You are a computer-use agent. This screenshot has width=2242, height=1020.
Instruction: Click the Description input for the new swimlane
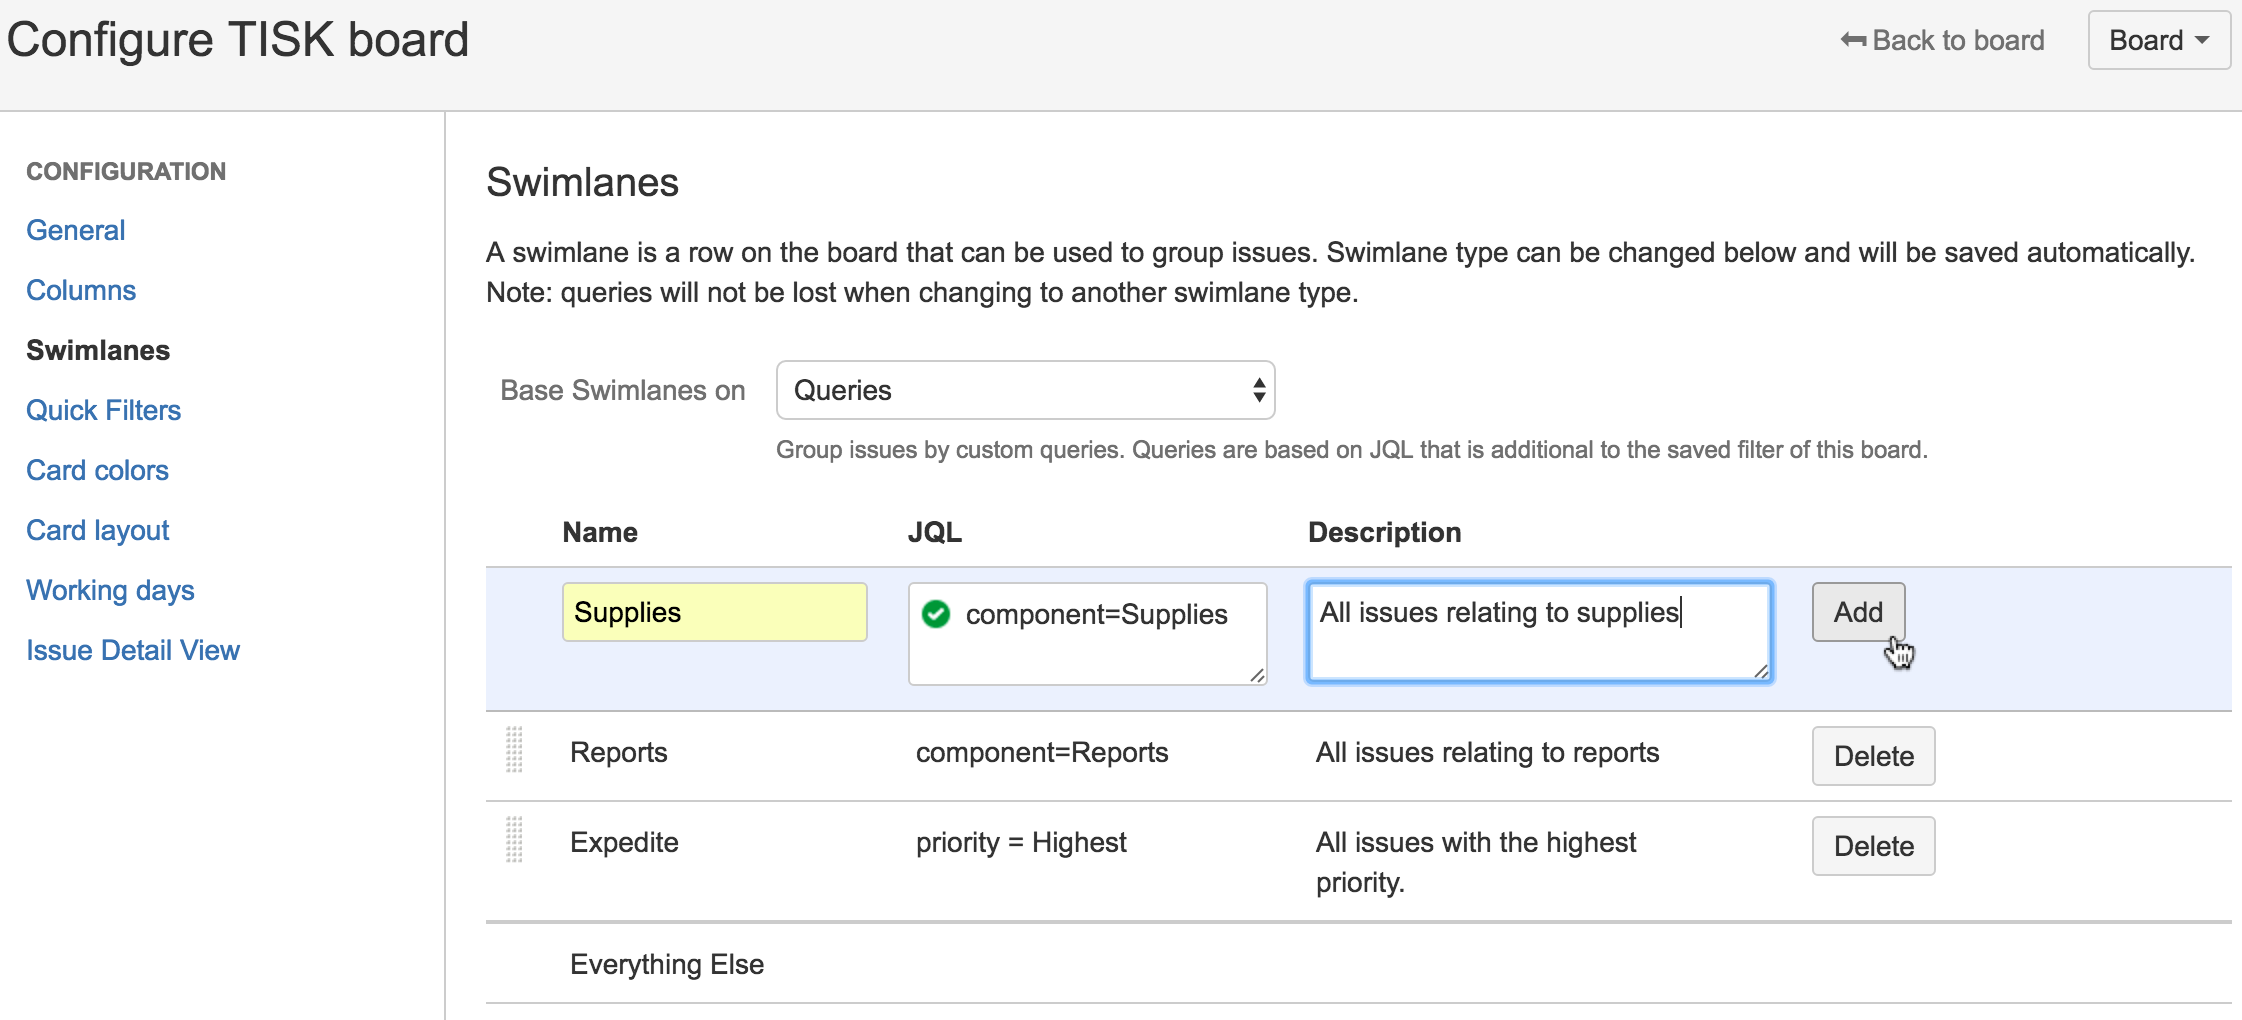1538,632
